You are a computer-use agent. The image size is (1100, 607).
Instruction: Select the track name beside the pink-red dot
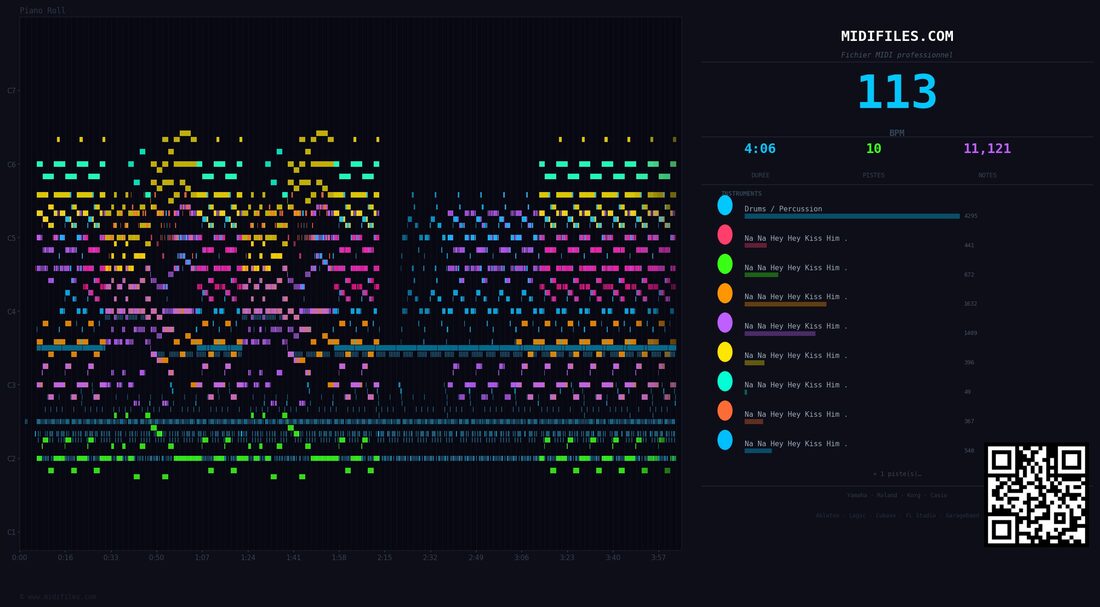coord(796,239)
